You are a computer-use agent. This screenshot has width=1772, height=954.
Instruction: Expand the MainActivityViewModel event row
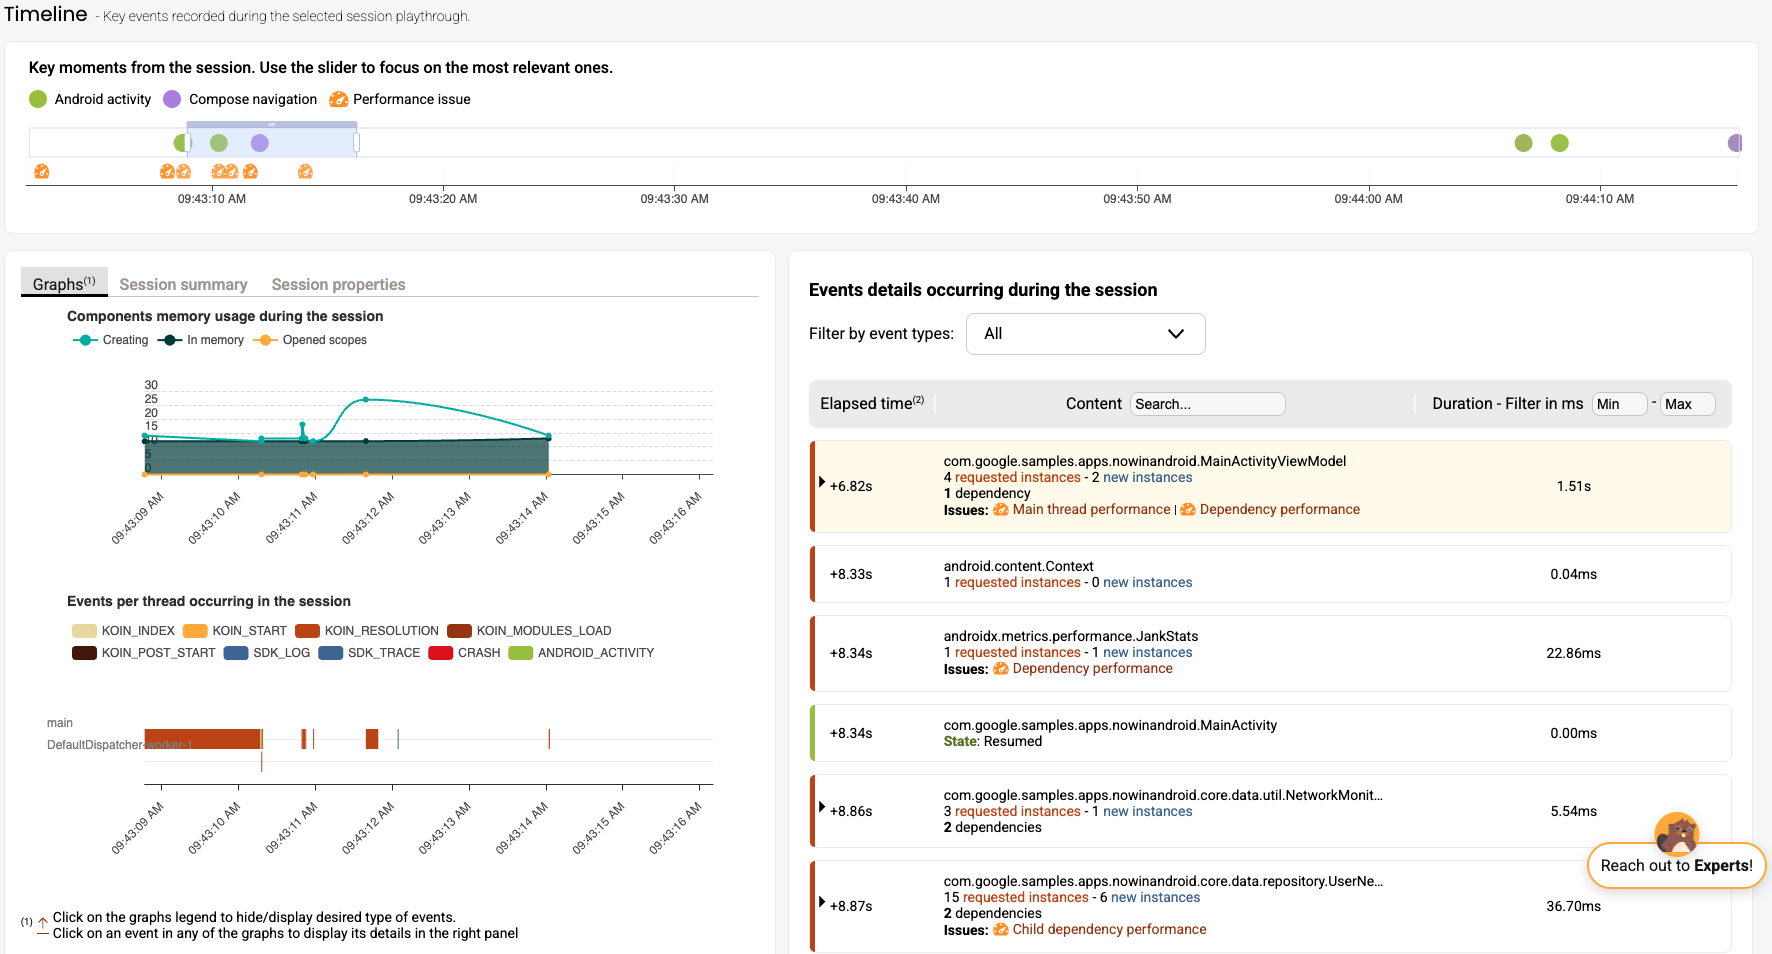pyautogui.click(x=822, y=483)
